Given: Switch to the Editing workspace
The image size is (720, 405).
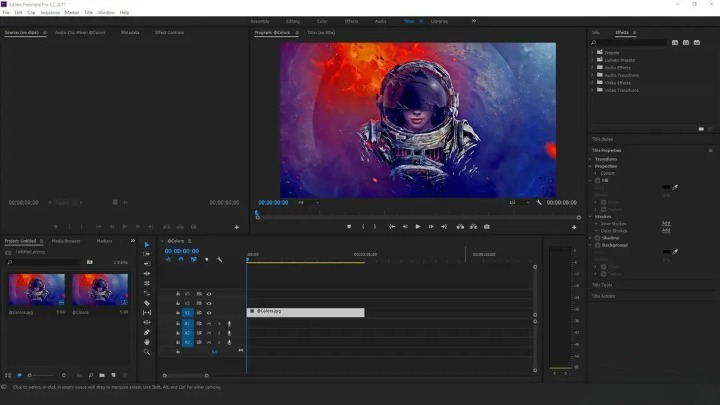Looking at the screenshot, I should point(292,22).
